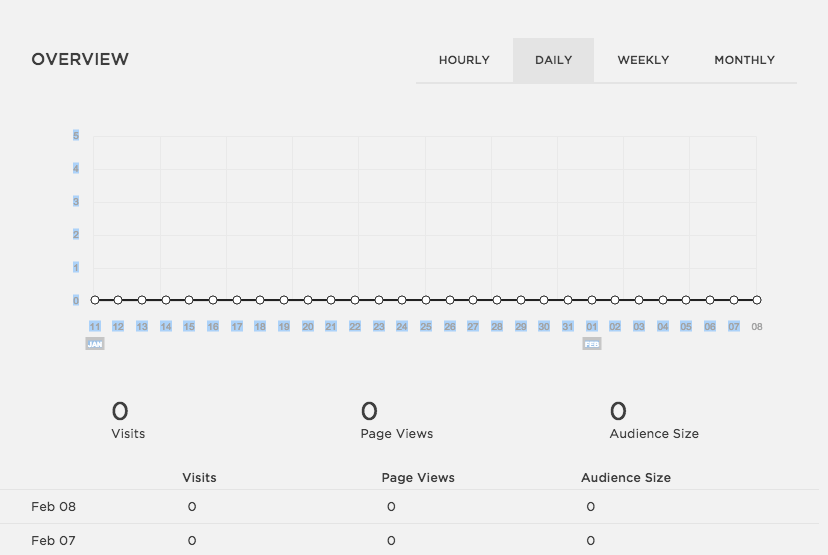Click the data point above date 25
Viewport: 828px width, 555px height.
click(x=426, y=300)
